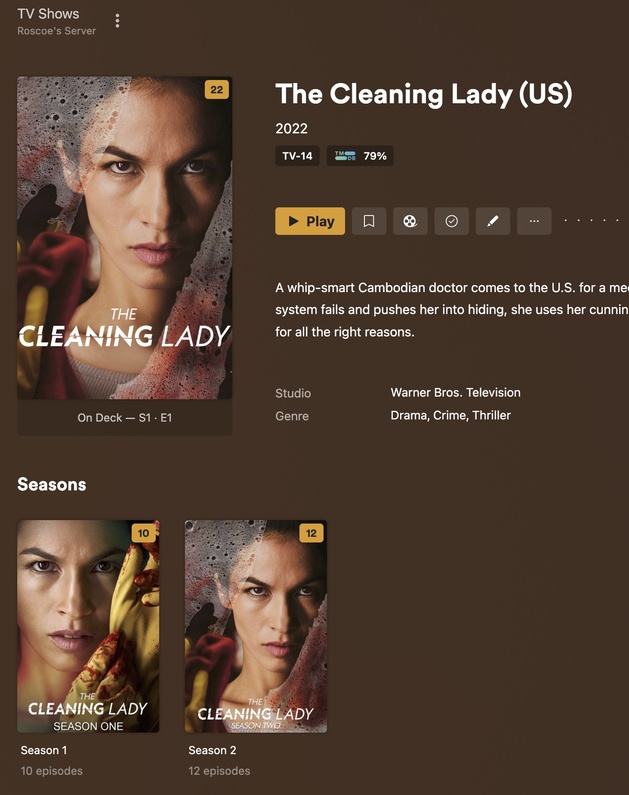Screen dimensions: 629x795
Task: Open the three-dot library options menu
Action: (x=118, y=21)
